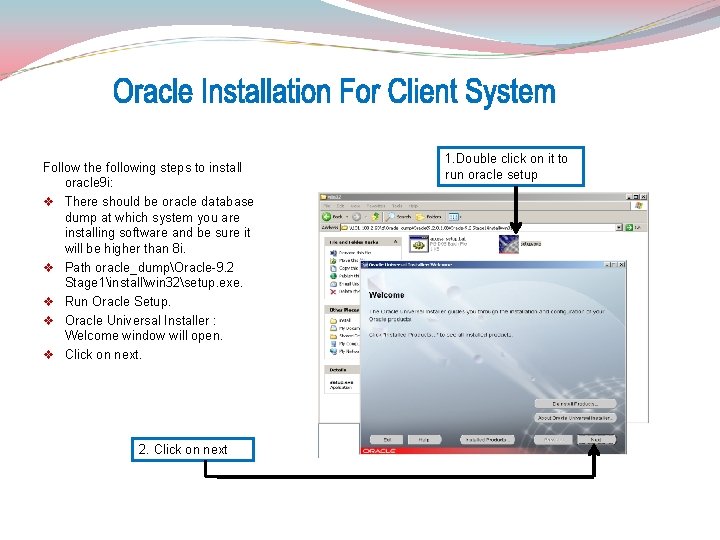Click the green Go button beside address
This screenshot has width=720, height=540.
629,227
